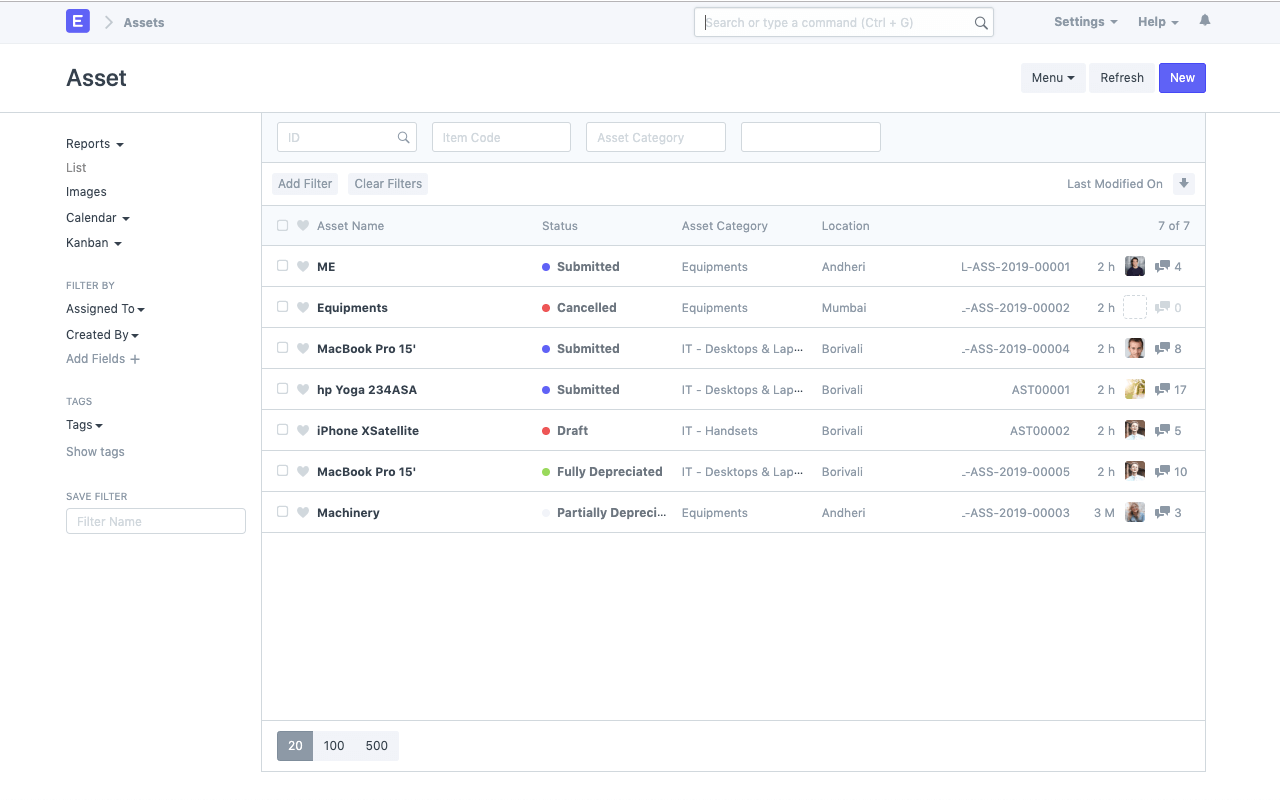This screenshot has height=800, width=1280.
Task: Click the ERPNext home logo icon
Action: pyautogui.click(x=78, y=21)
